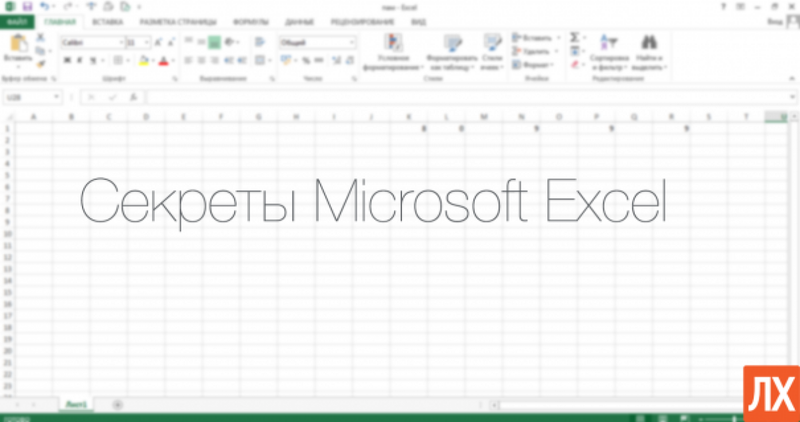Apply the yellow fill color

(143, 61)
